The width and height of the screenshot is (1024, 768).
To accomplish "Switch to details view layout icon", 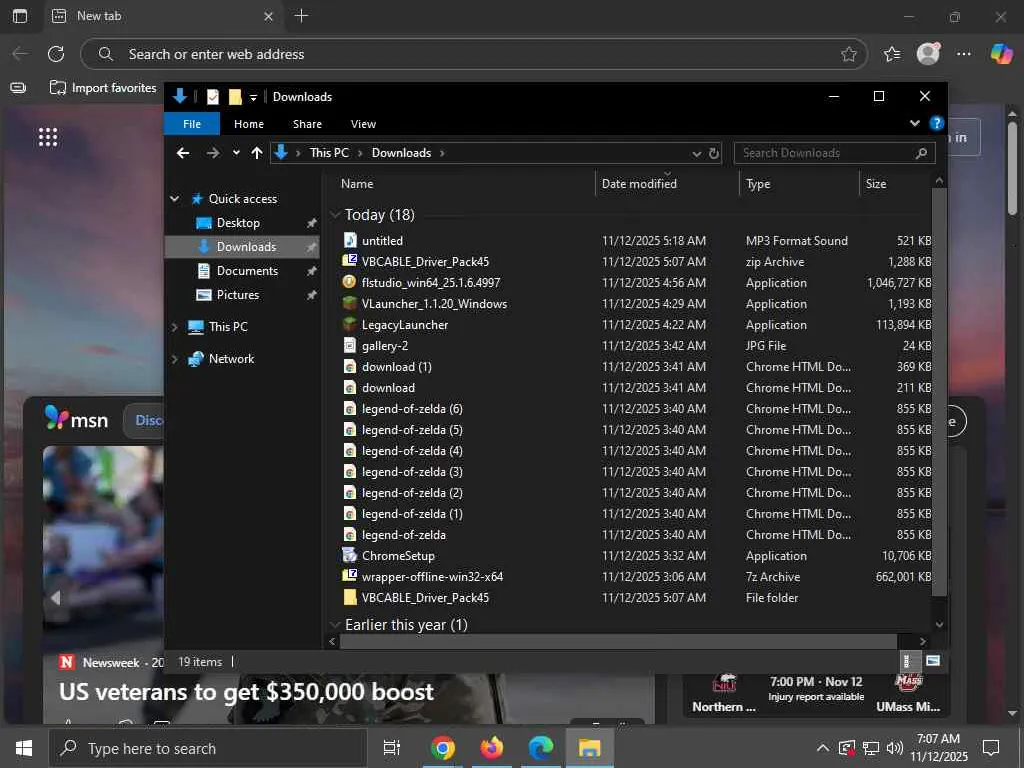I will (906, 661).
